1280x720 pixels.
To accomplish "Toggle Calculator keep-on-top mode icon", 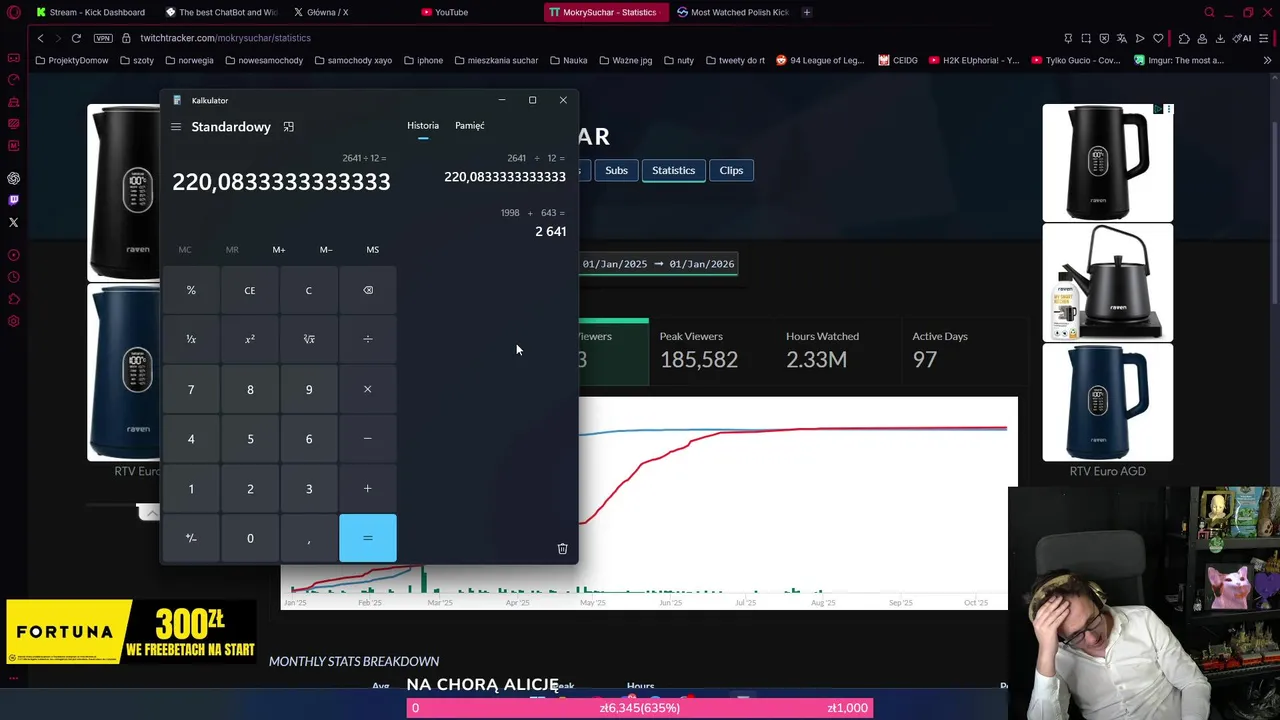I will pos(288,127).
